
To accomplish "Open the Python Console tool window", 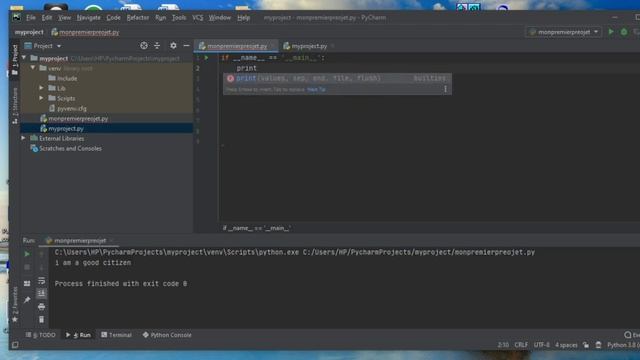I will (x=167, y=335).
